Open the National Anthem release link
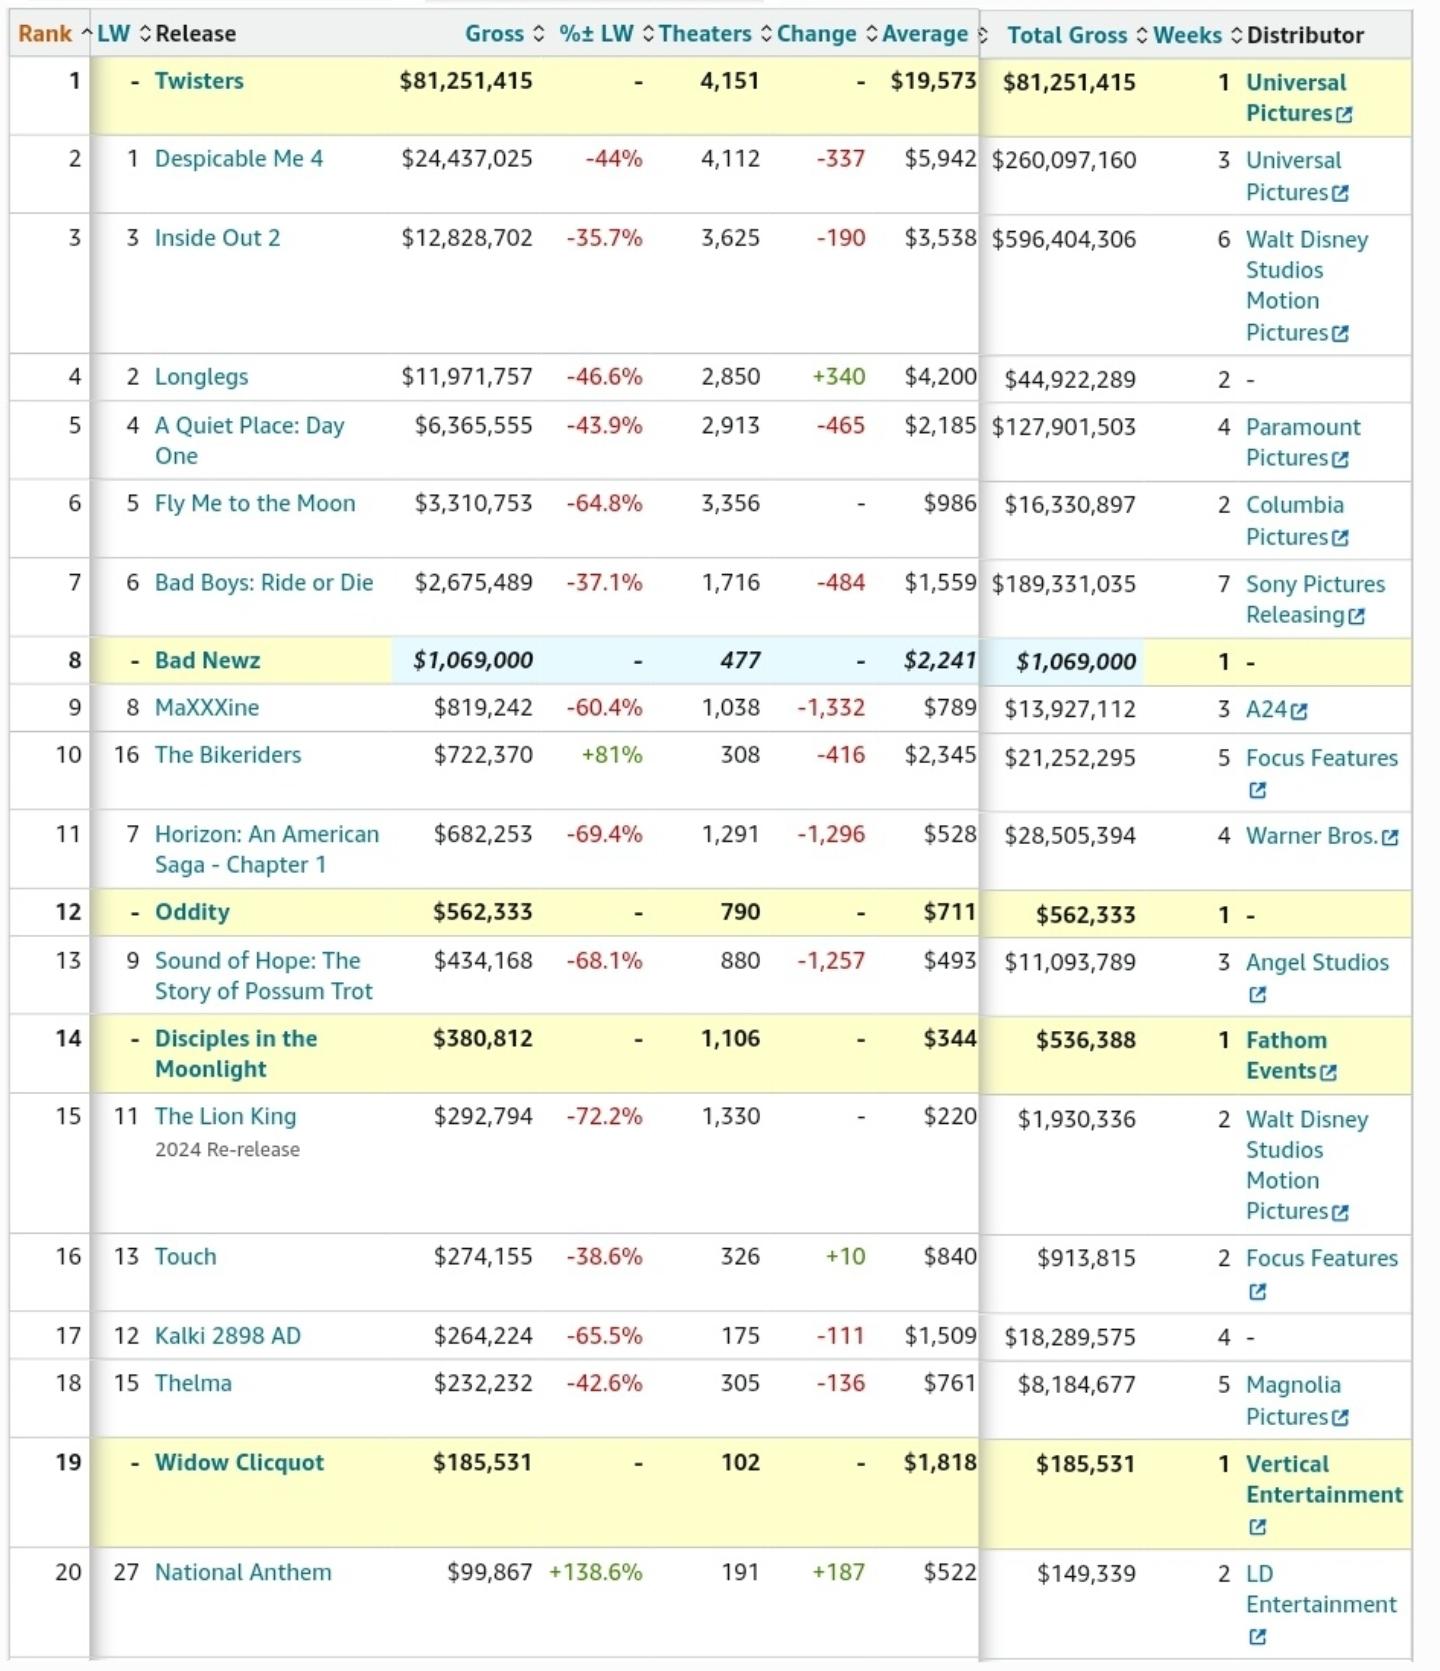Viewport: 1440px width, 1671px height. 243,1572
